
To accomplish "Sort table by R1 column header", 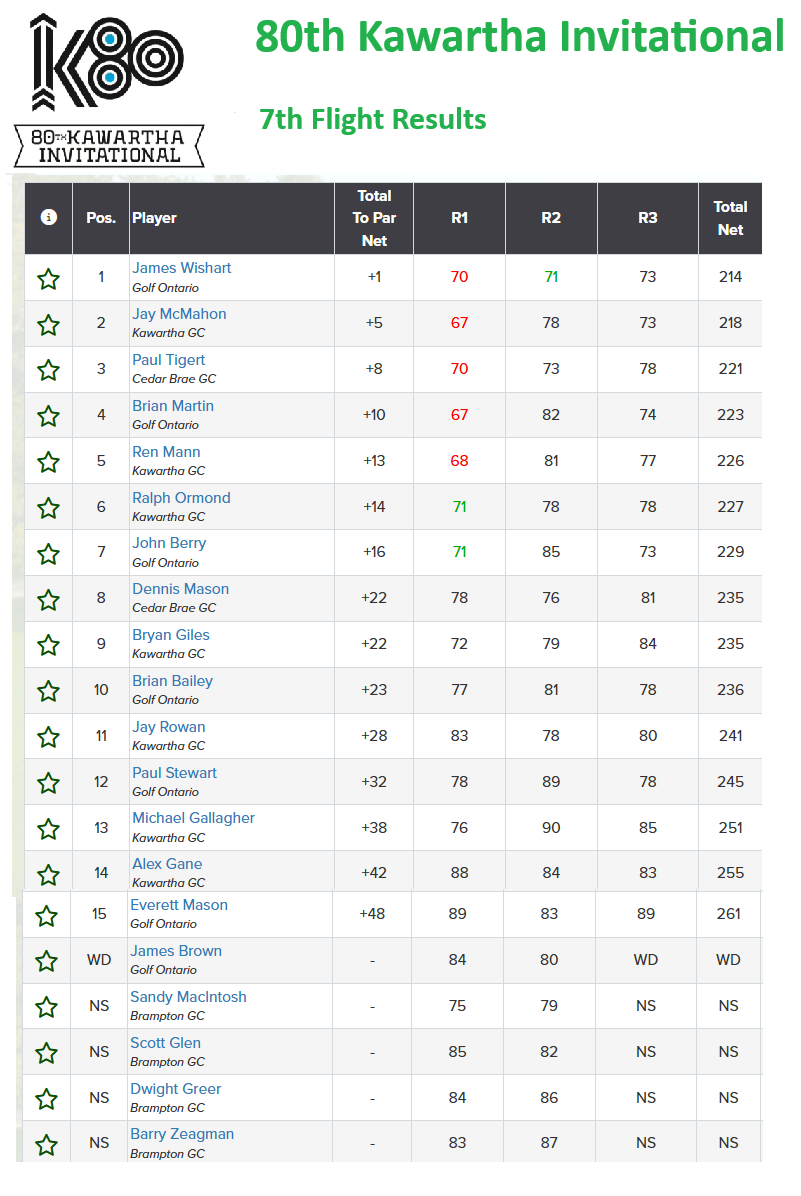I will (459, 218).
